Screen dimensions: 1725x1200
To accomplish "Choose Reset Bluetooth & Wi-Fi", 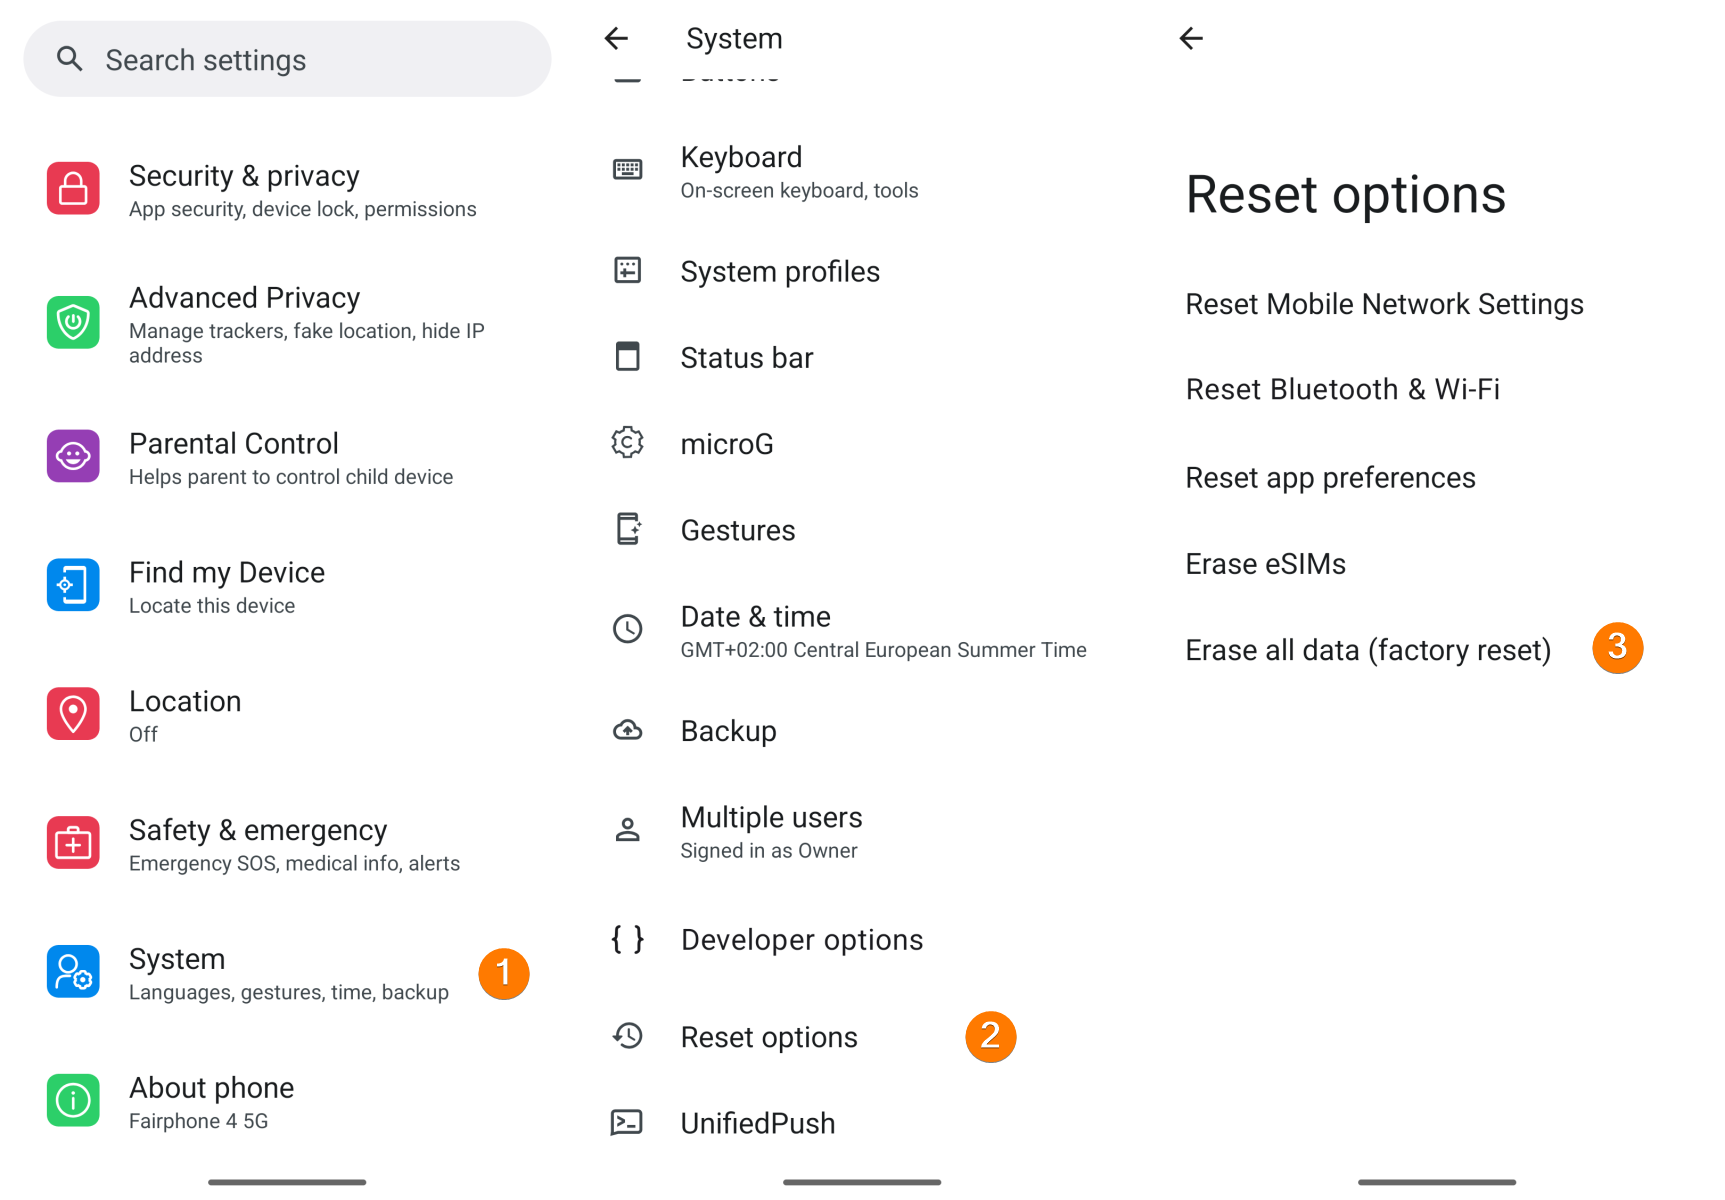I will [1342, 389].
